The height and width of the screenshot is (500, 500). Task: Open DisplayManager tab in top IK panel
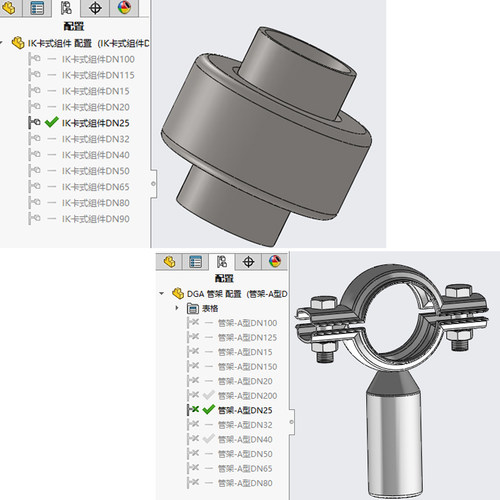(124, 7)
